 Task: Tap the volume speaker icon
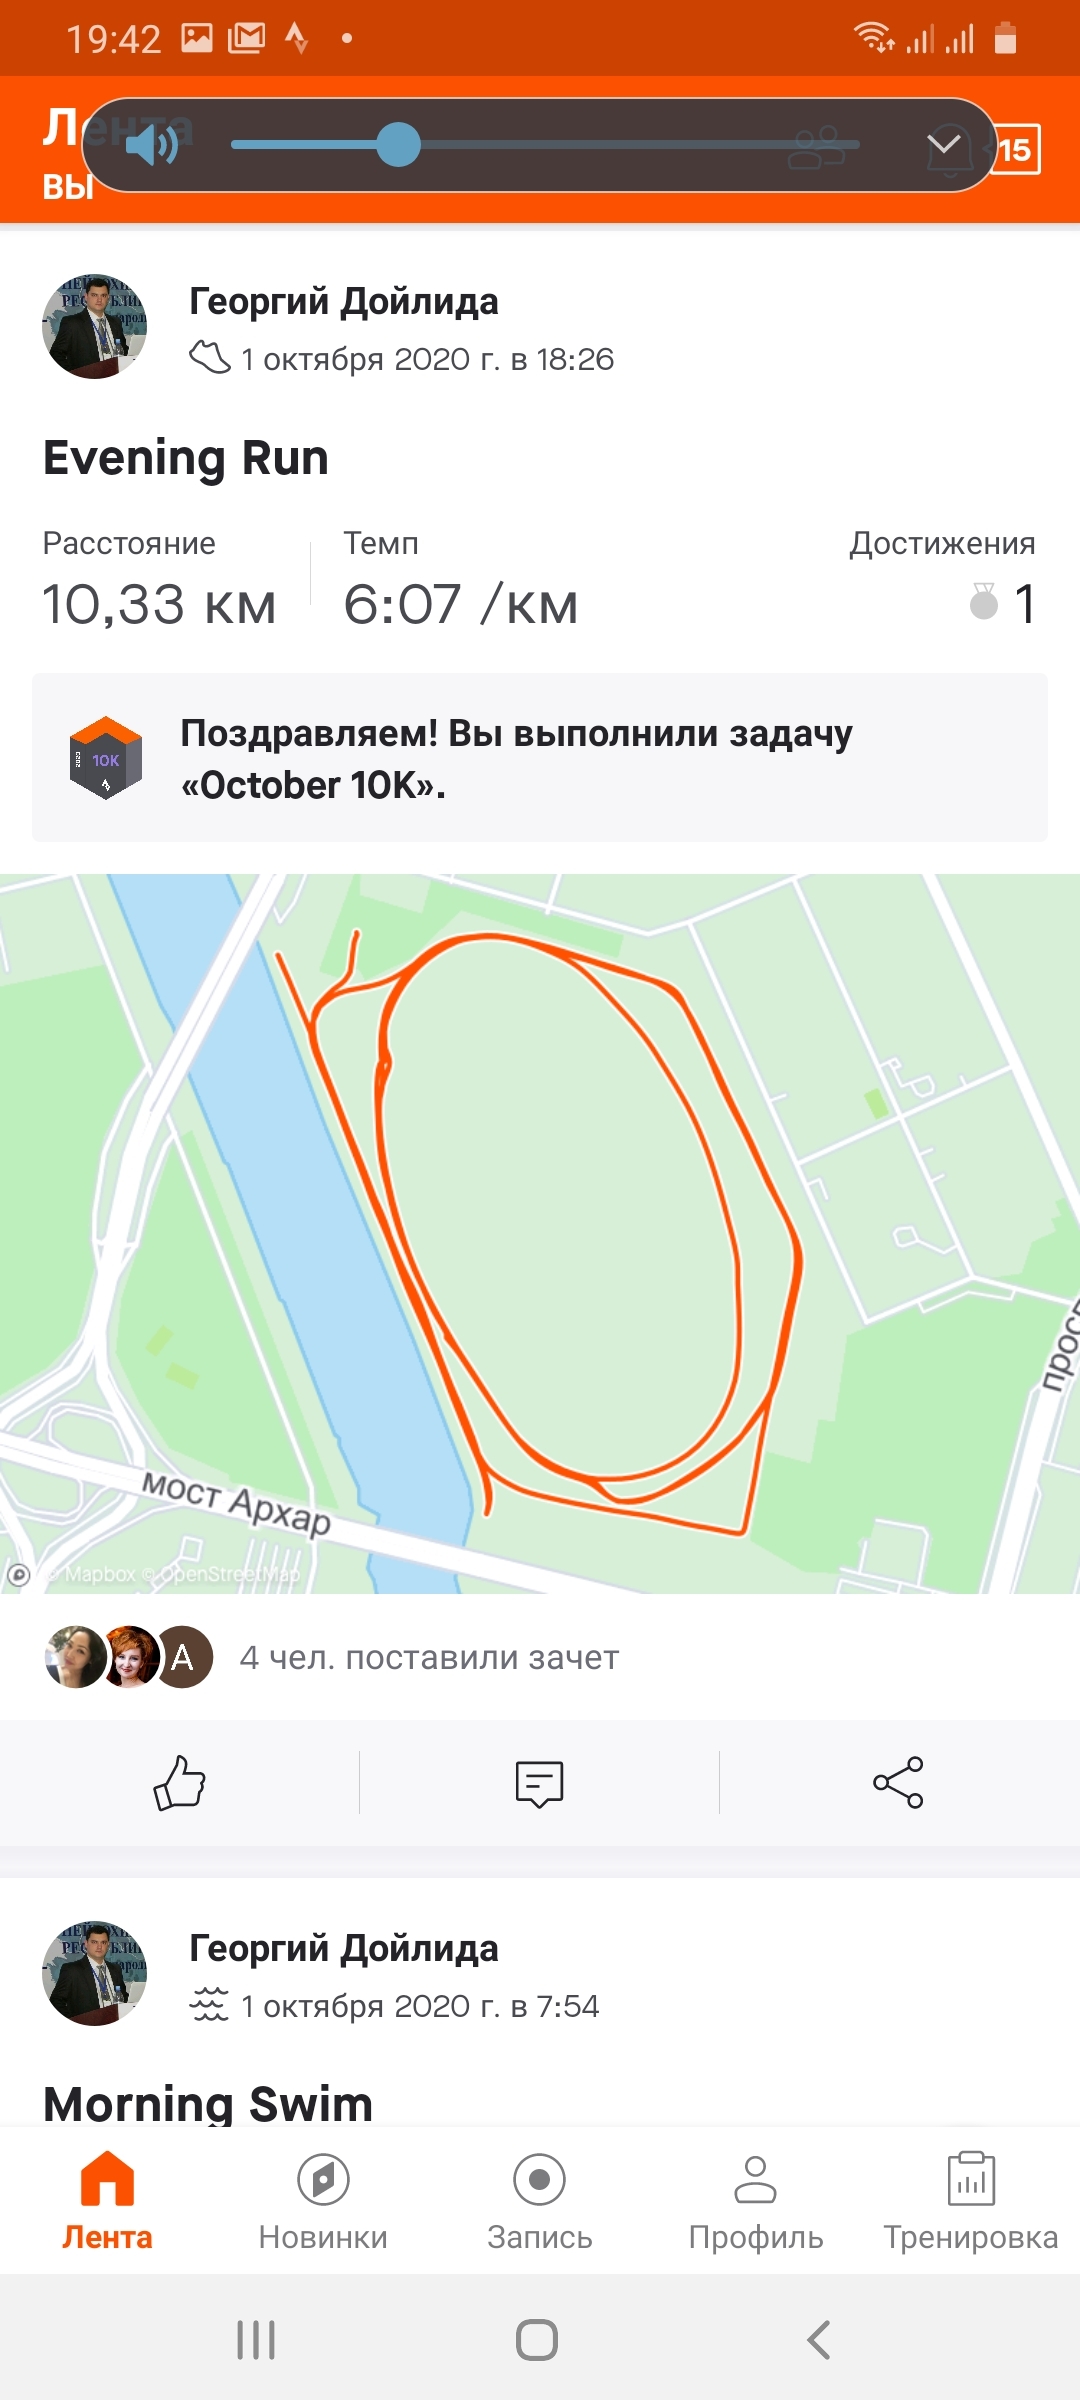point(151,145)
